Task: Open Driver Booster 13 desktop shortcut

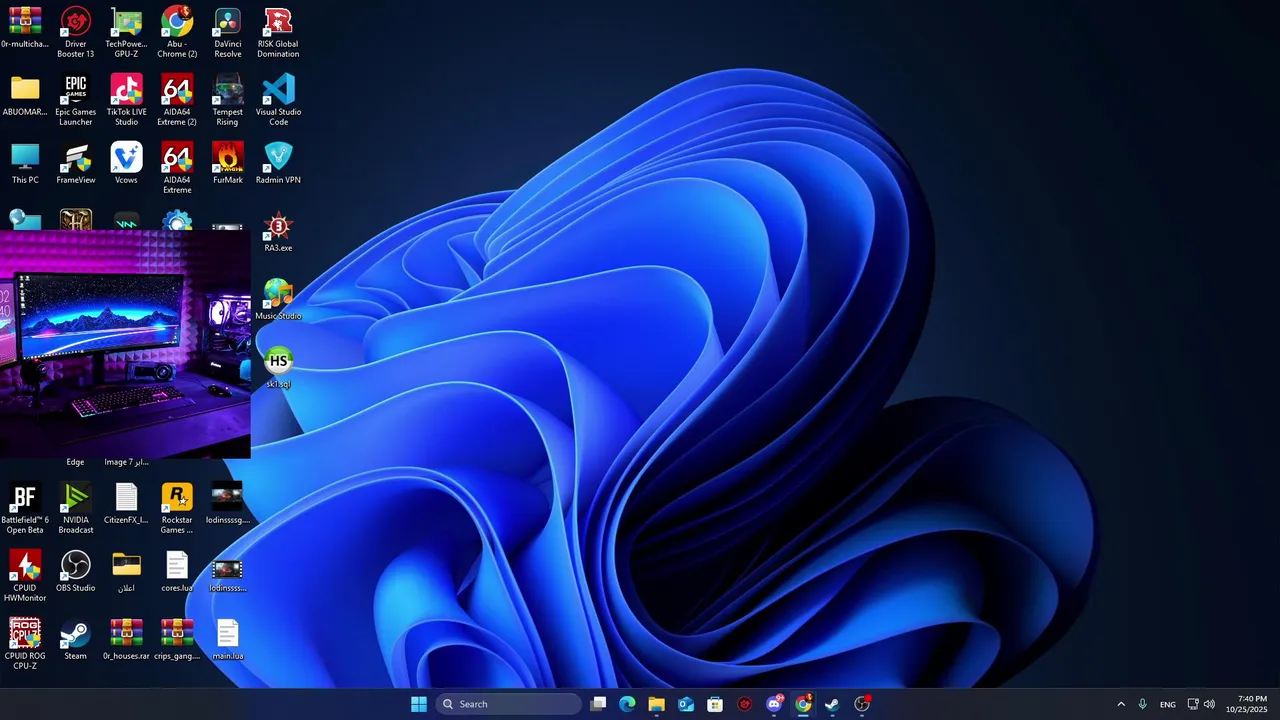Action: (x=76, y=32)
